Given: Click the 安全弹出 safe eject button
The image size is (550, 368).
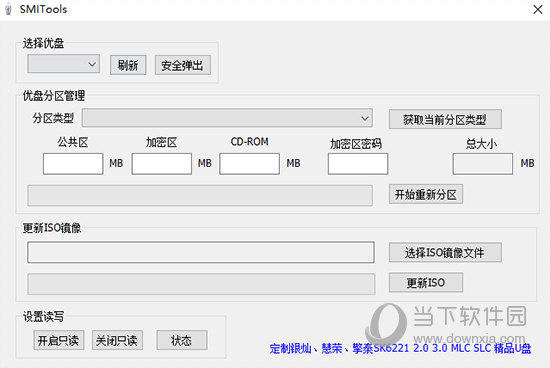Looking at the screenshot, I should coord(183,65).
